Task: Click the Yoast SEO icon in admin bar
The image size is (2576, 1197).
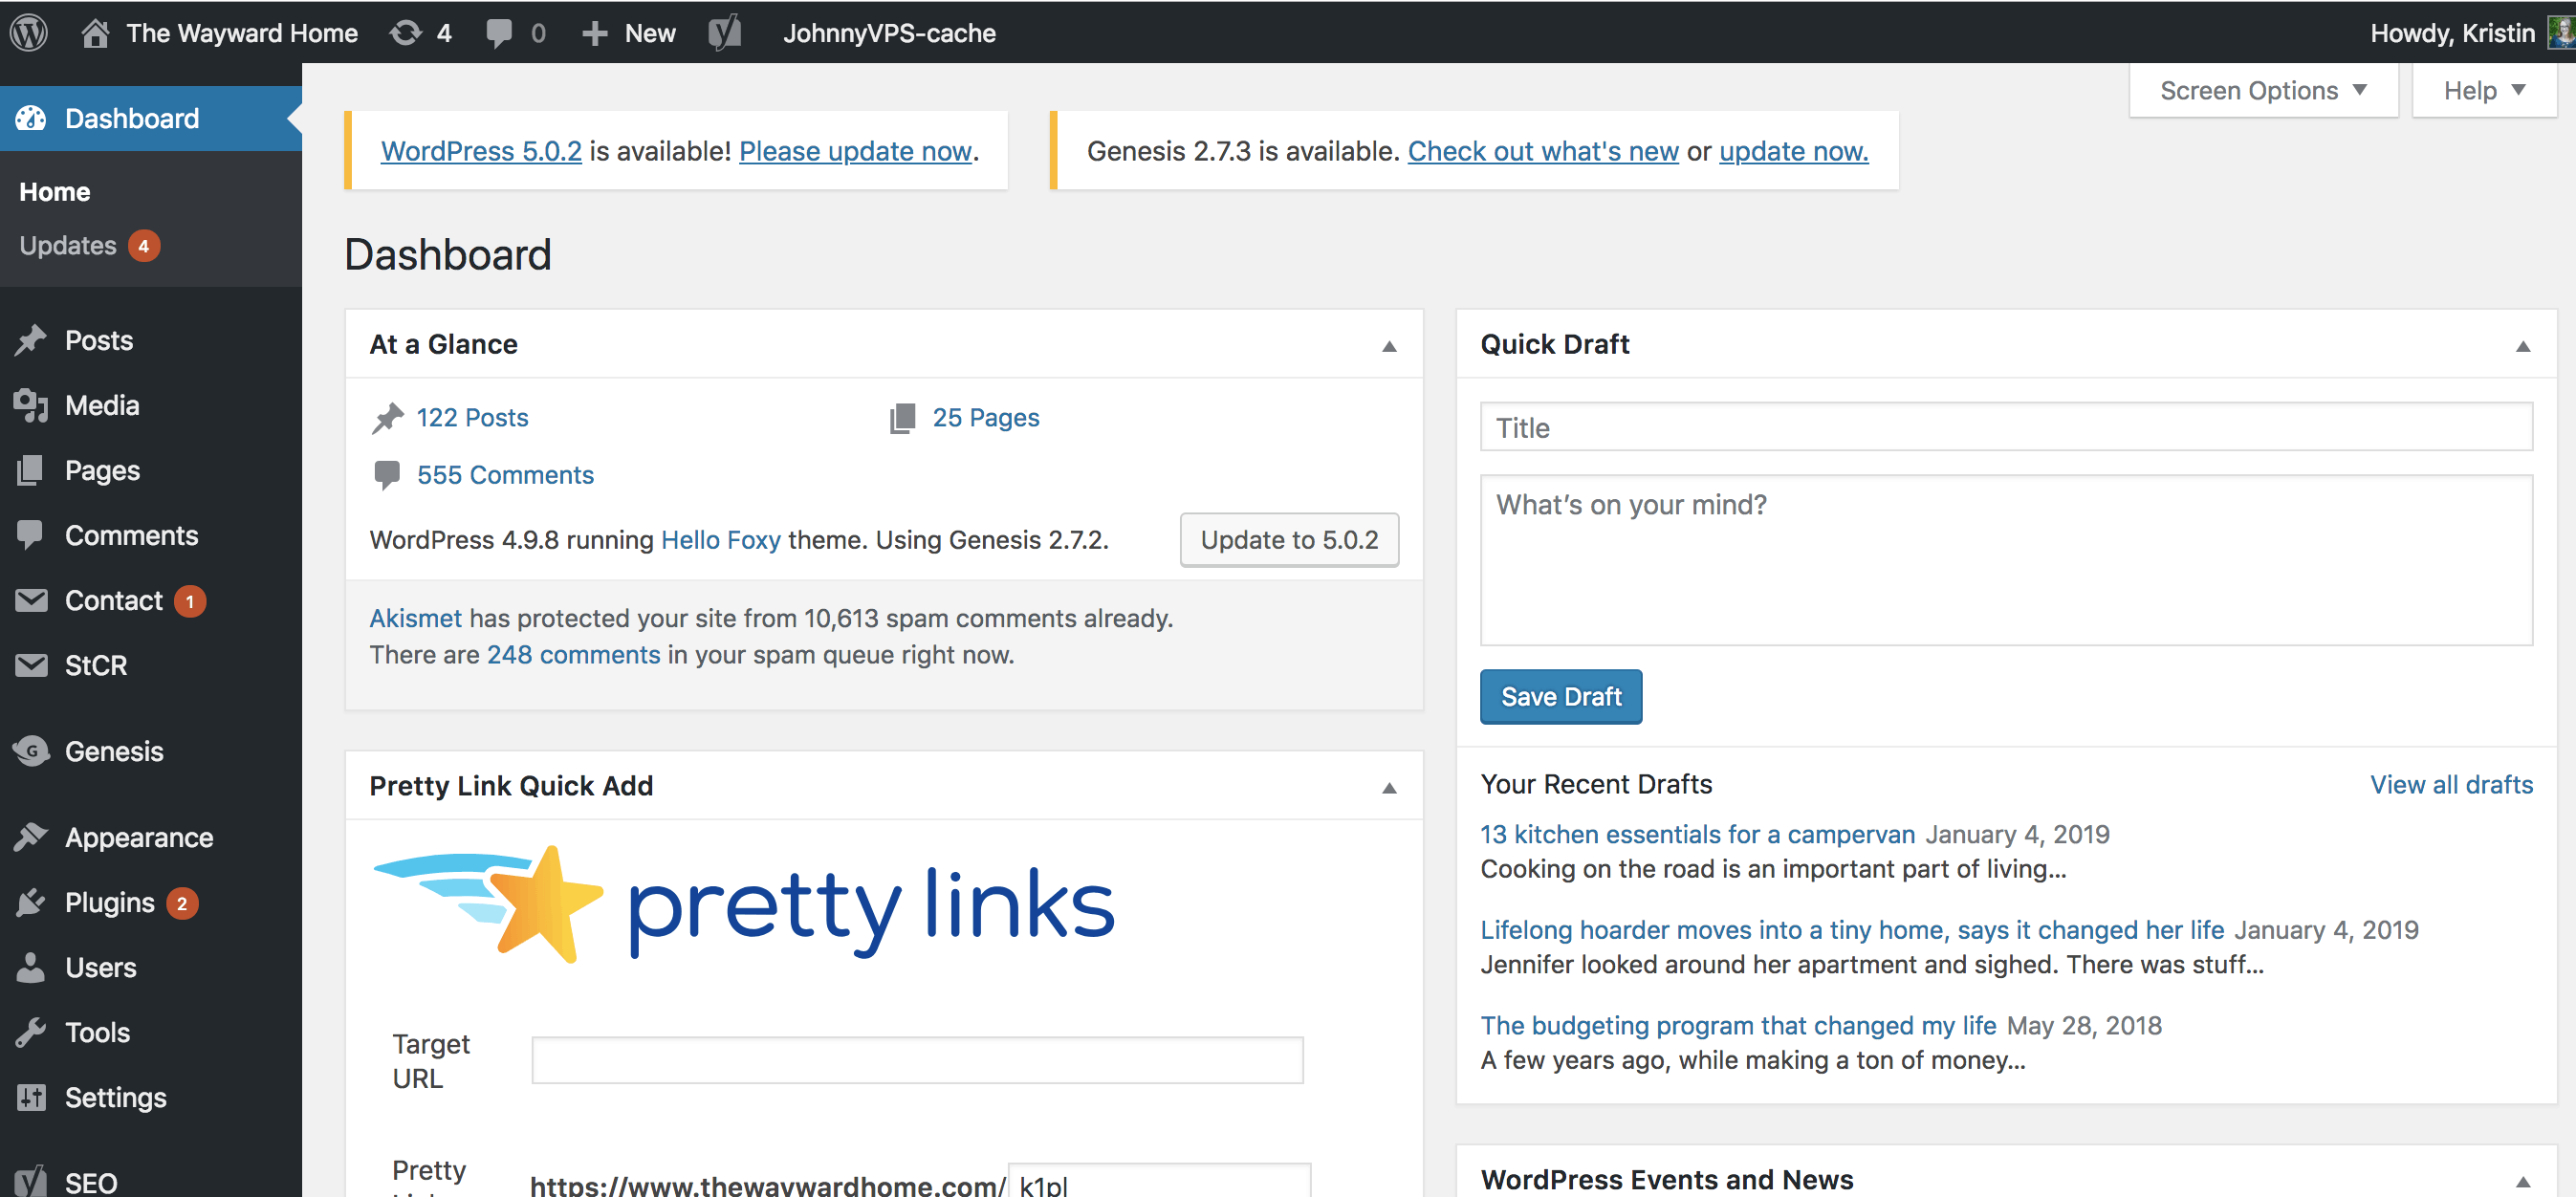Action: click(x=725, y=33)
